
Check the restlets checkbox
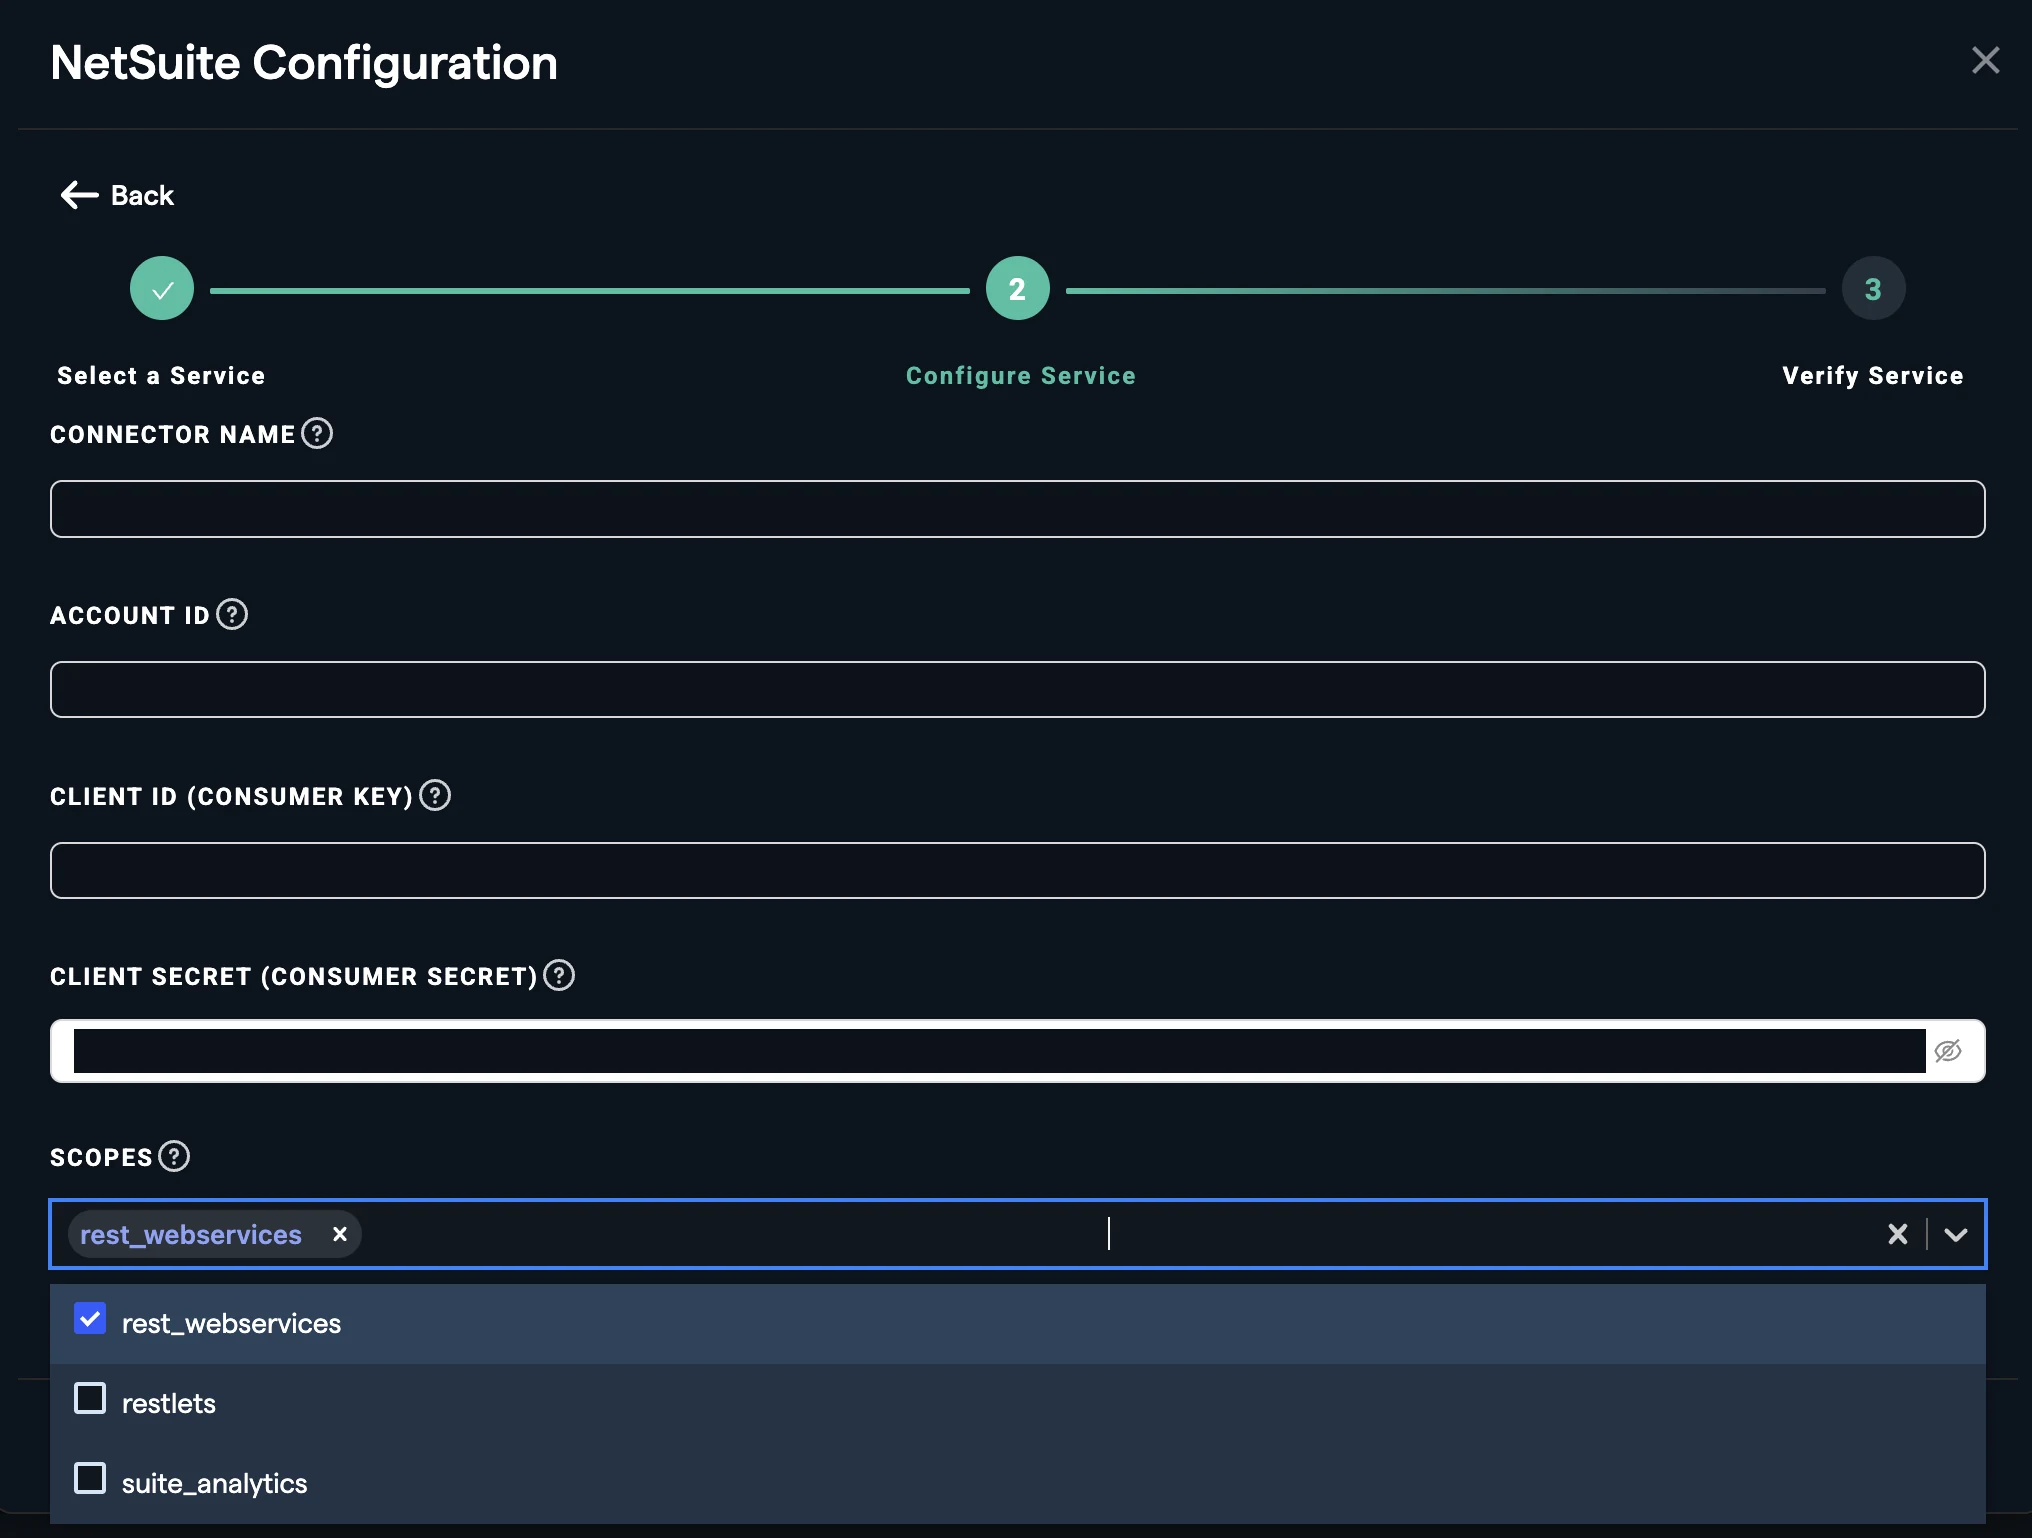coord(90,1398)
